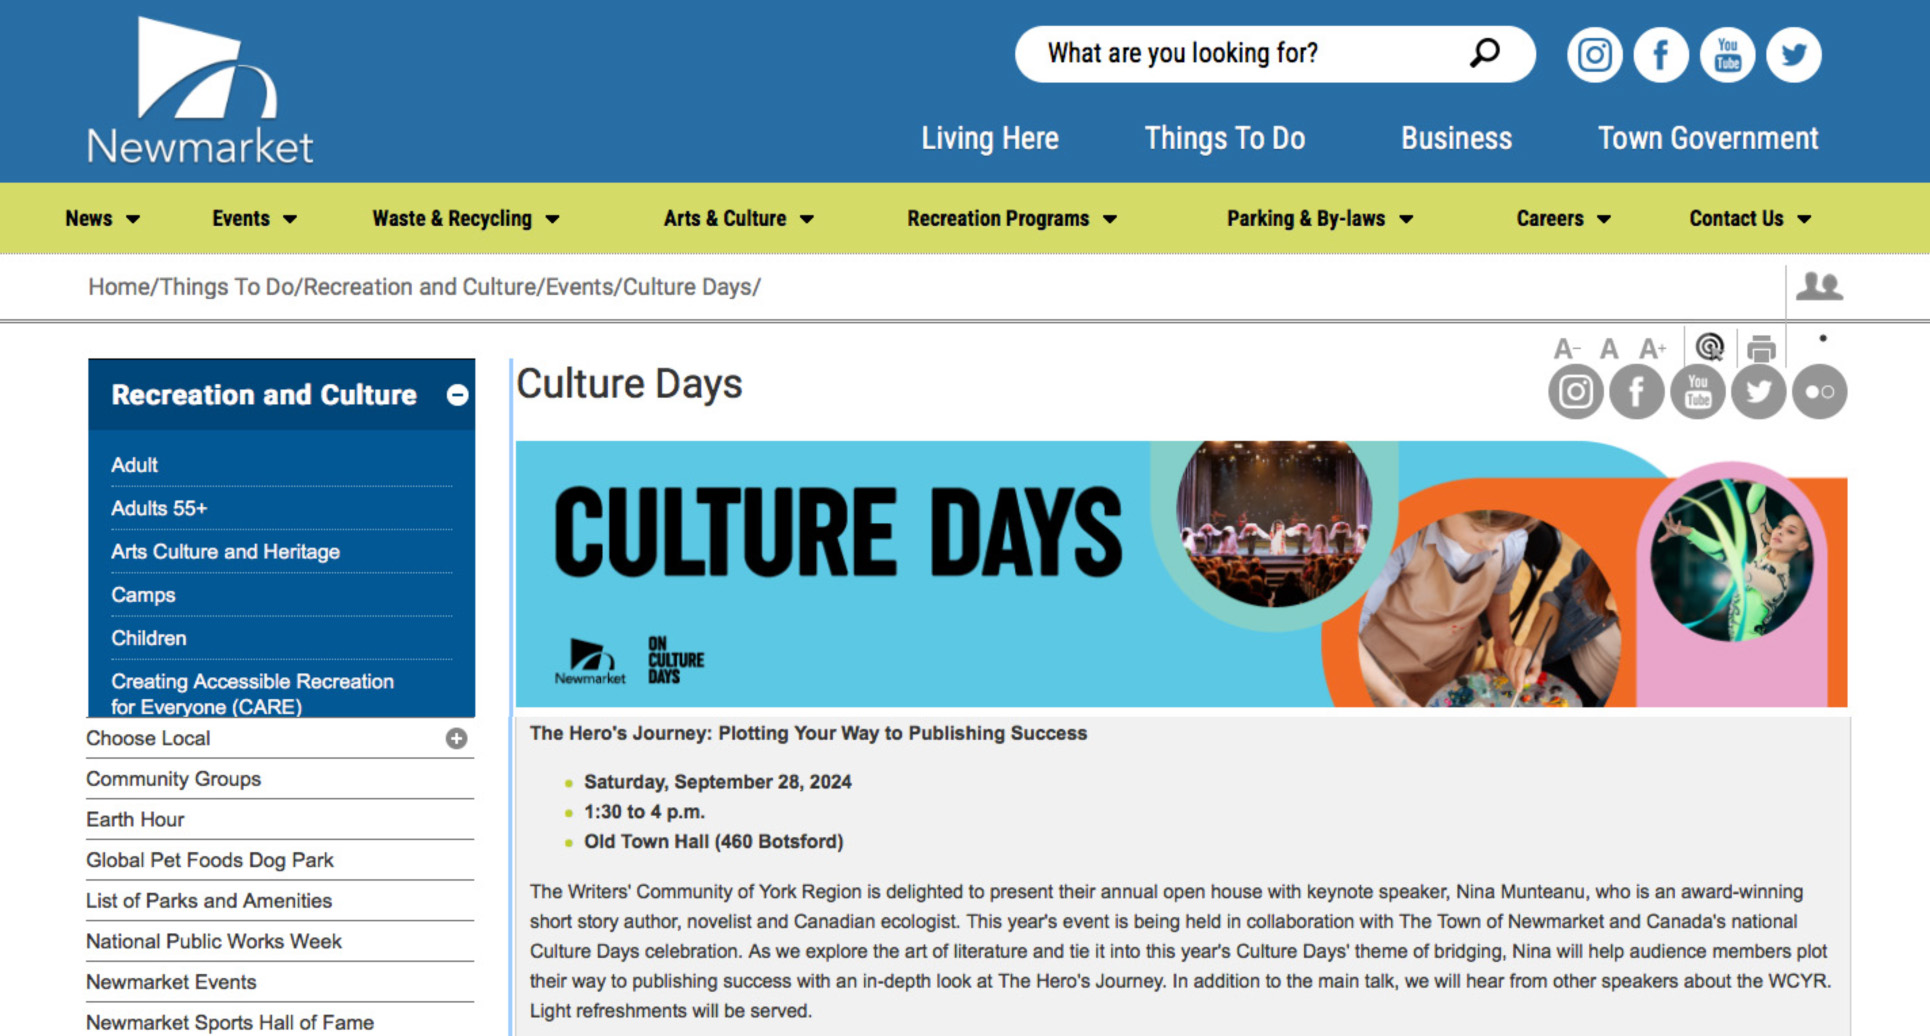Viewport: 1930px width, 1036px height.
Task: Collapse the Recreation and Culture section
Action: tap(457, 395)
